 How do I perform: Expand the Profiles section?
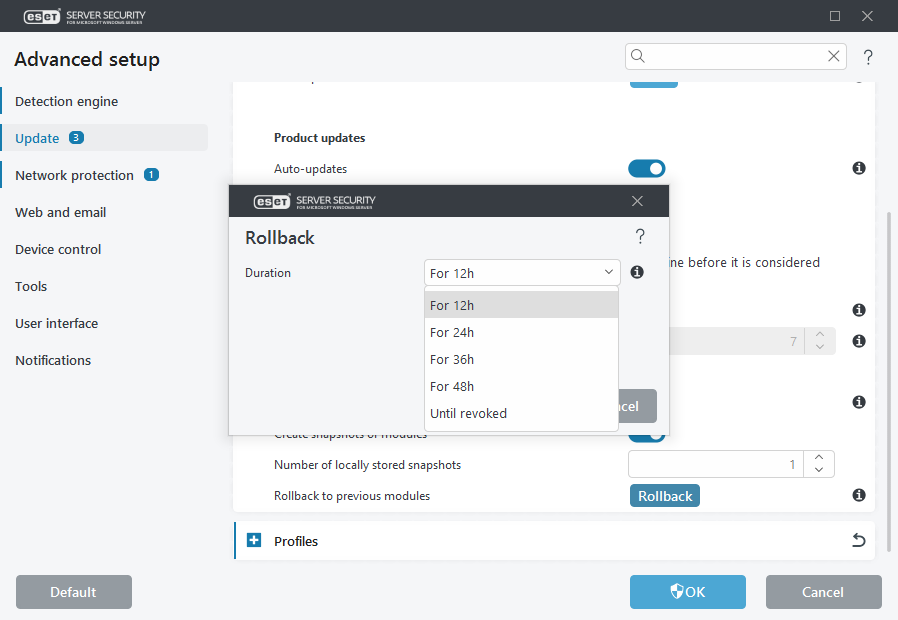[253, 541]
